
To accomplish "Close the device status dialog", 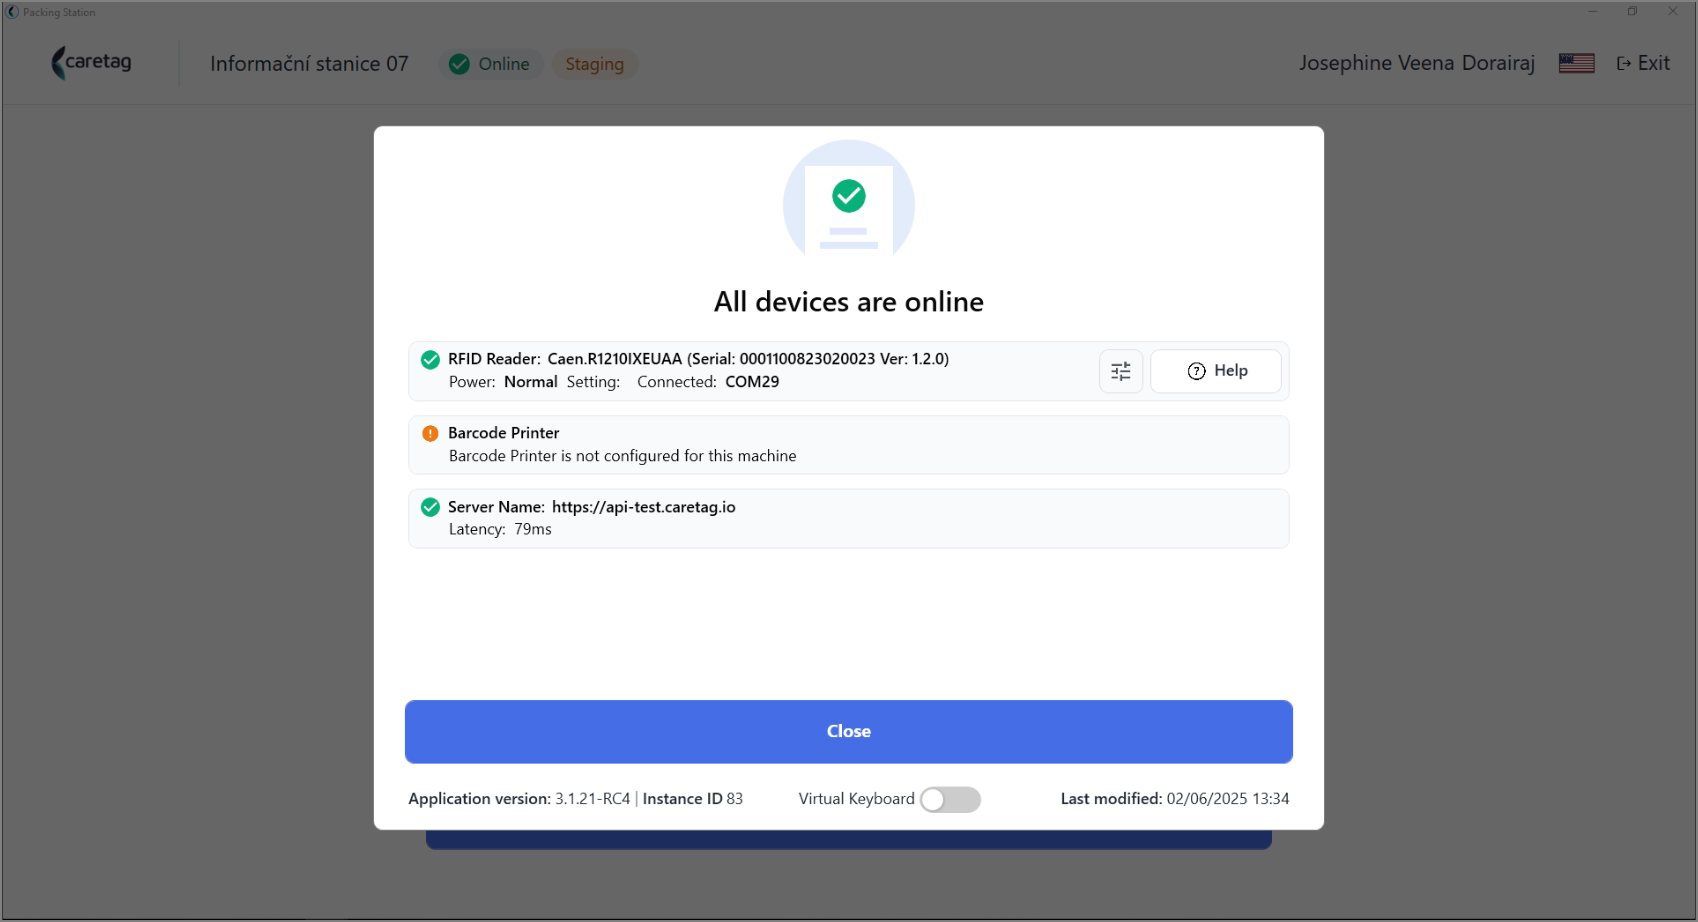I will (x=848, y=731).
